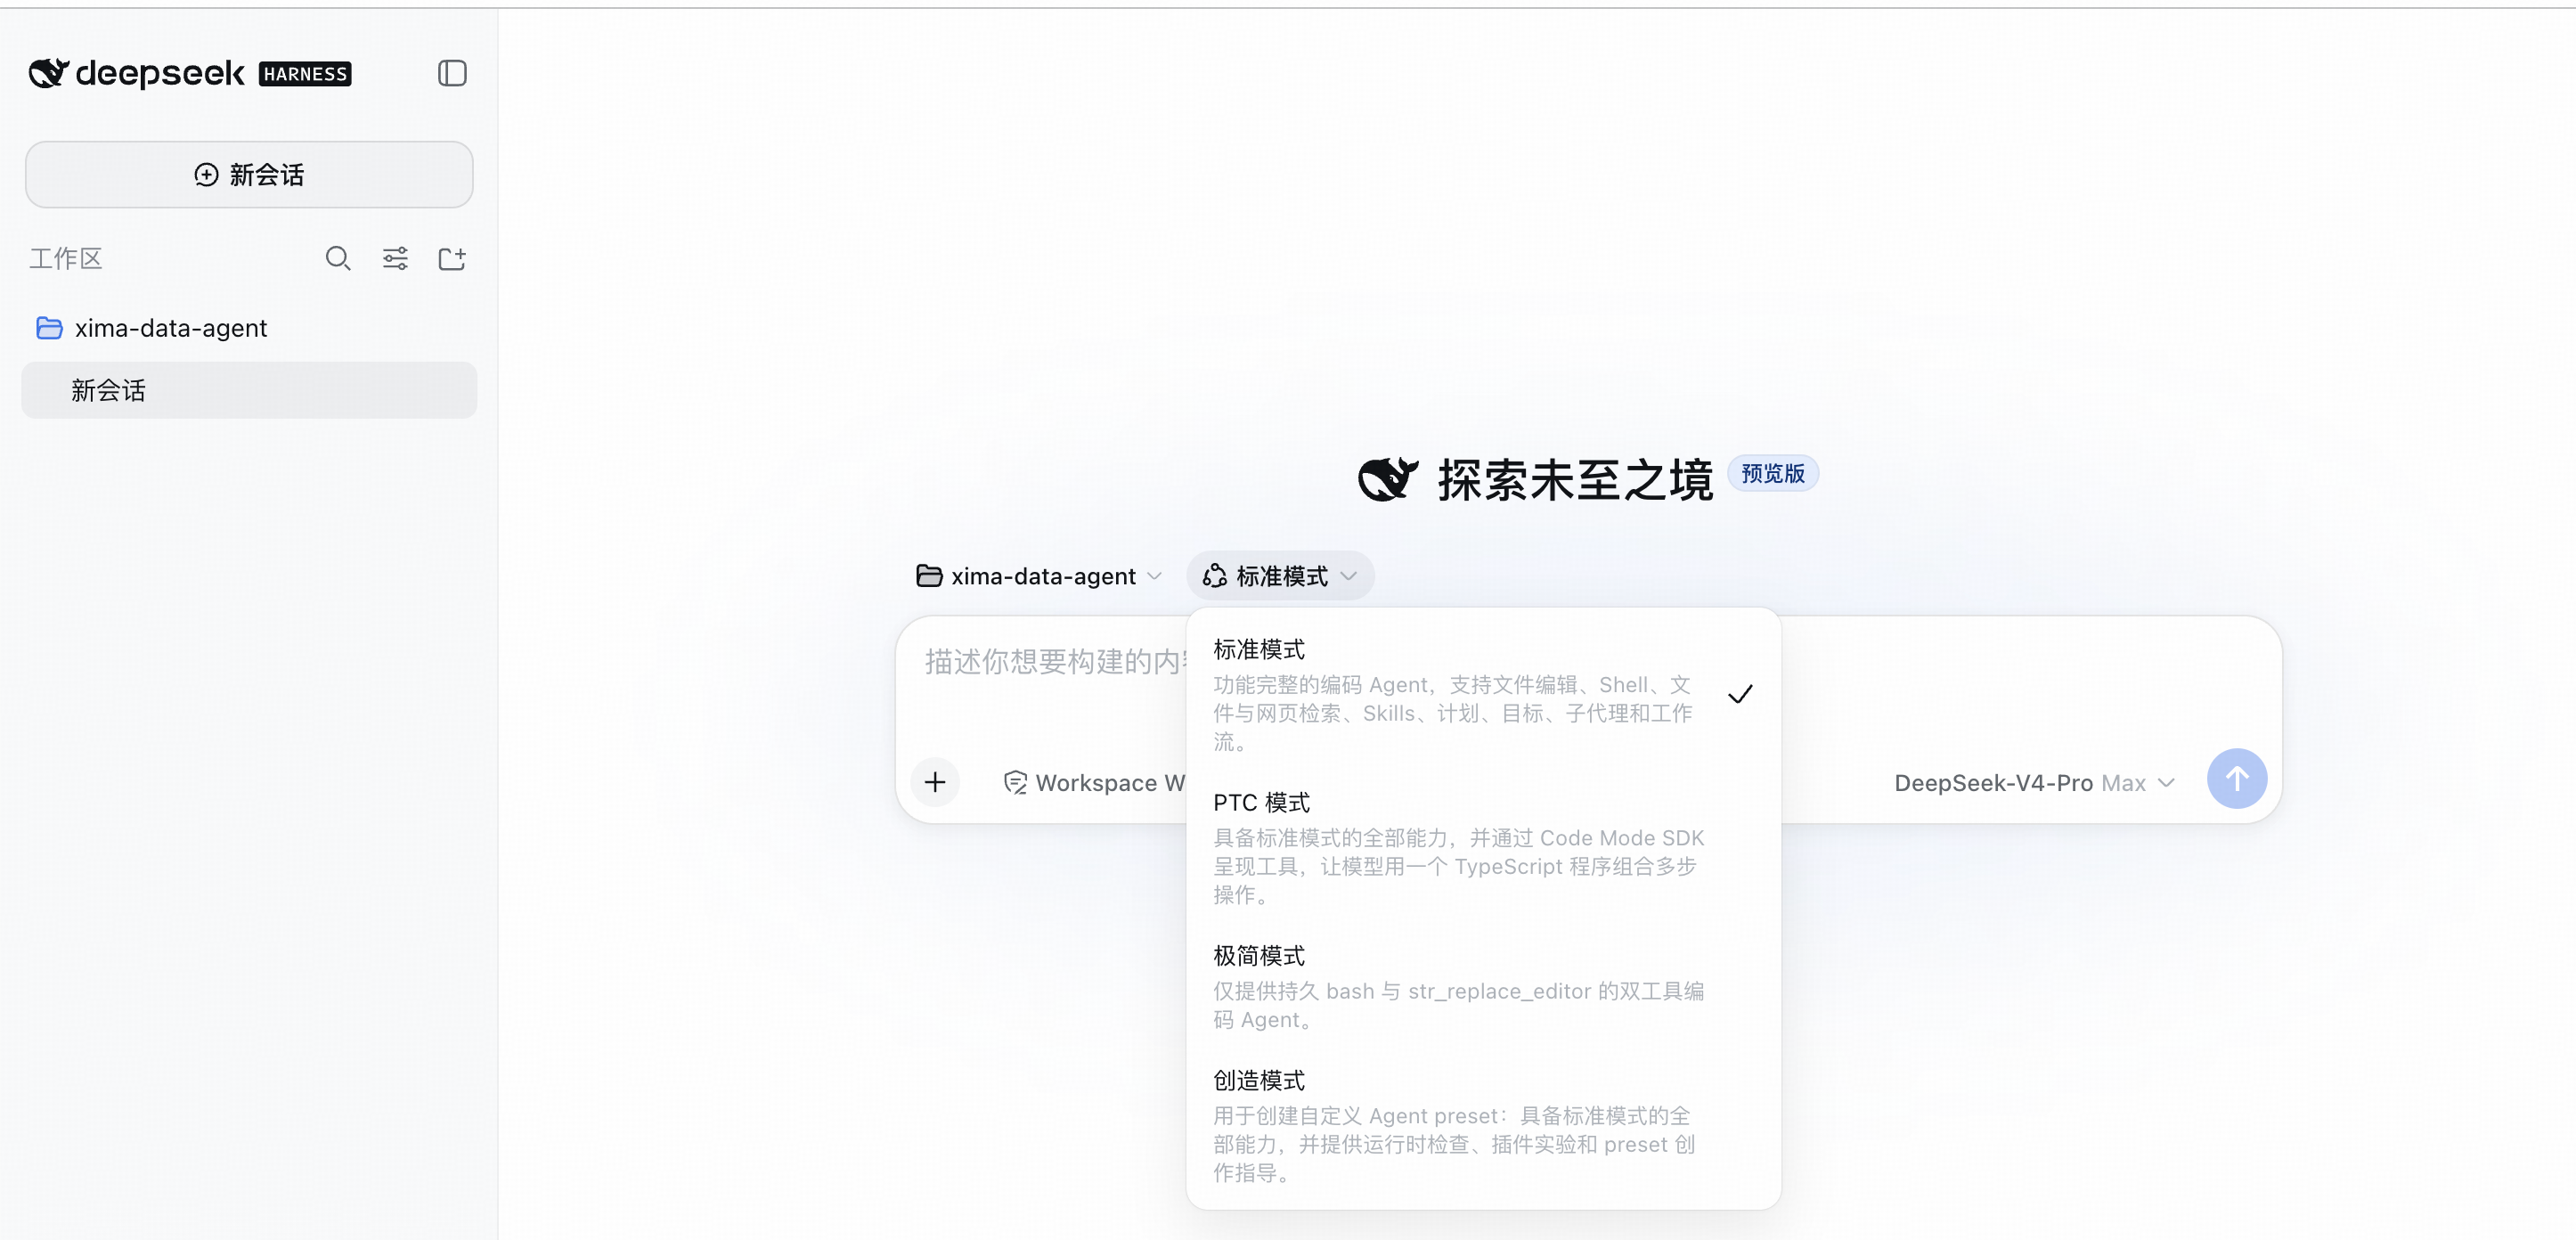The height and width of the screenshot is (1240, 2576).
Task: Send message with the arrow button
Action: (2237, 779)
